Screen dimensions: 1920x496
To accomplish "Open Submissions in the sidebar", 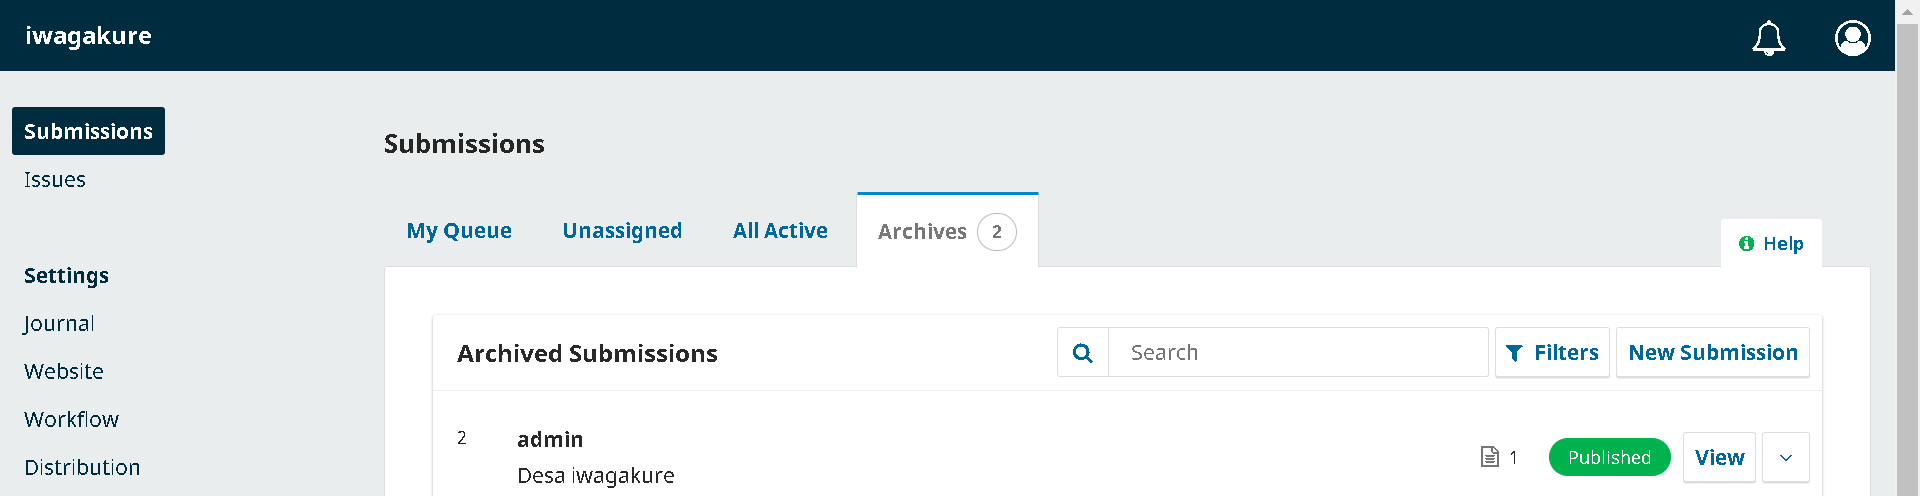I will tap(88, 131).
